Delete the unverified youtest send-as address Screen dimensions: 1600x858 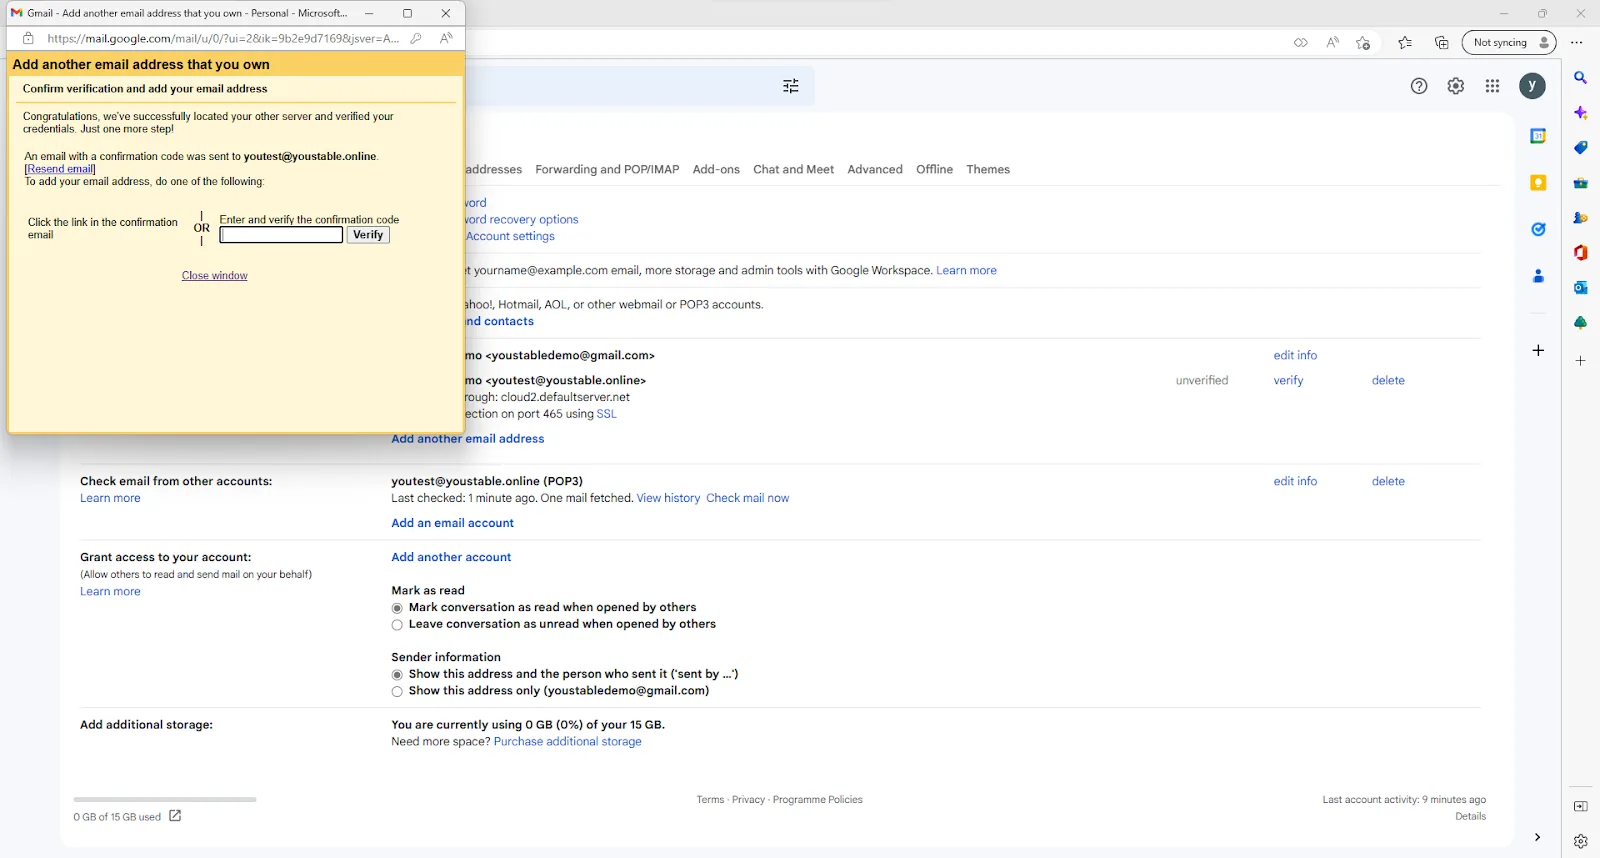point(1388,381)
